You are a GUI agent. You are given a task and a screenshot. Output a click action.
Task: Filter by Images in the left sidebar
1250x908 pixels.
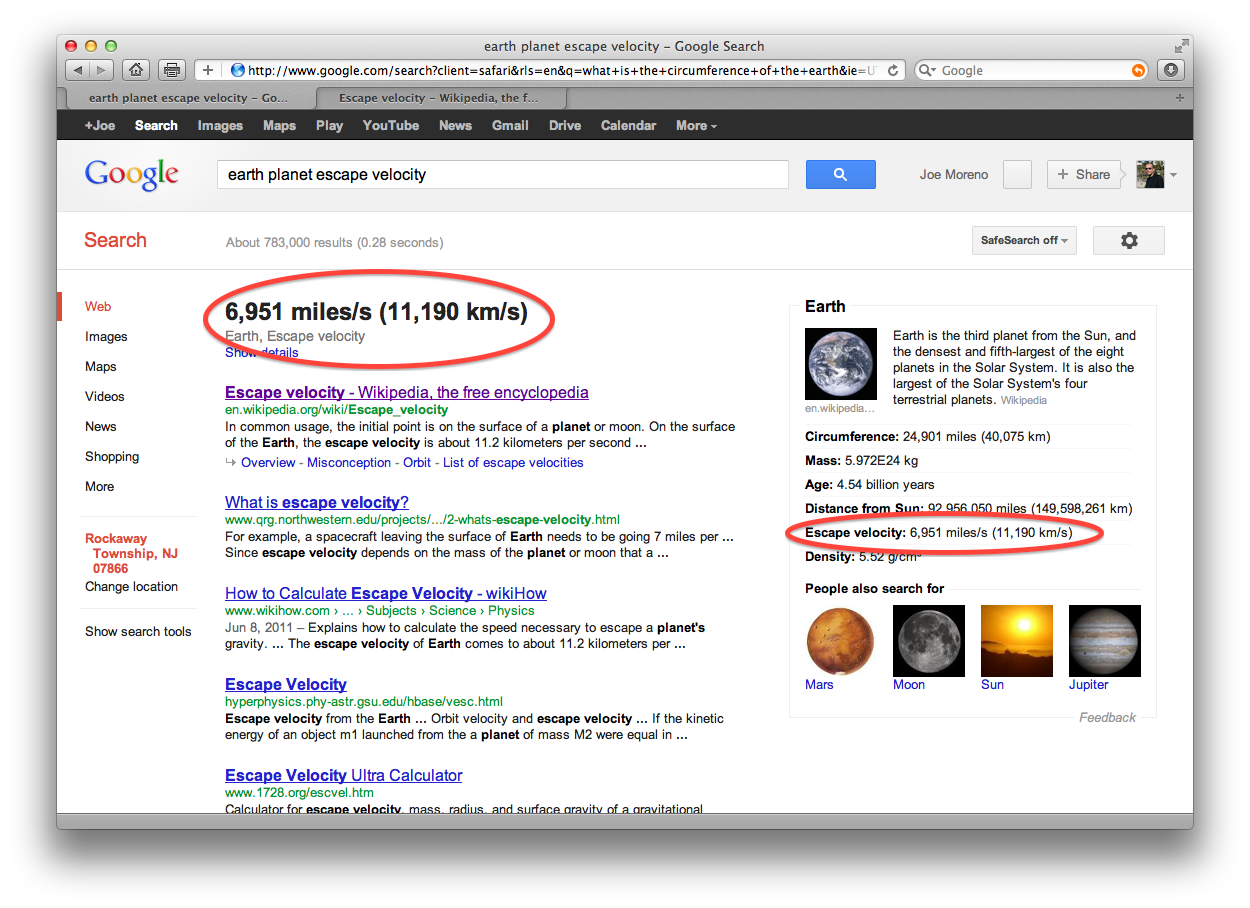[x=106, y=336]
